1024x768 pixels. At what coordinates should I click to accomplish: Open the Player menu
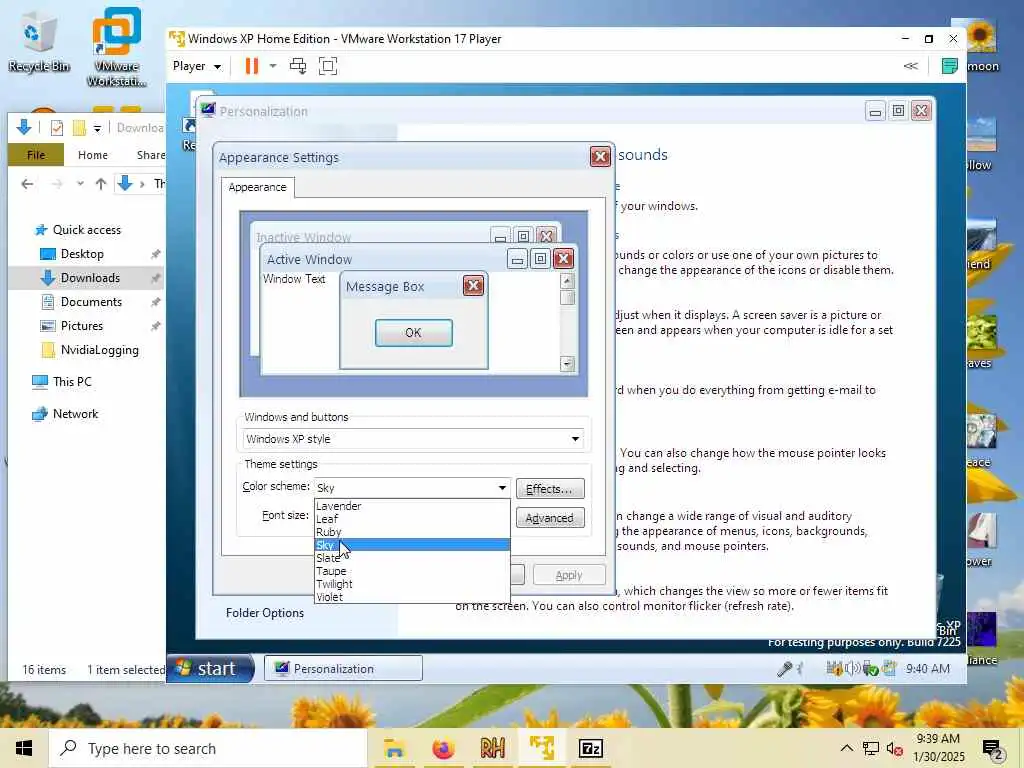pyautogui.click(x=197, y=66)
